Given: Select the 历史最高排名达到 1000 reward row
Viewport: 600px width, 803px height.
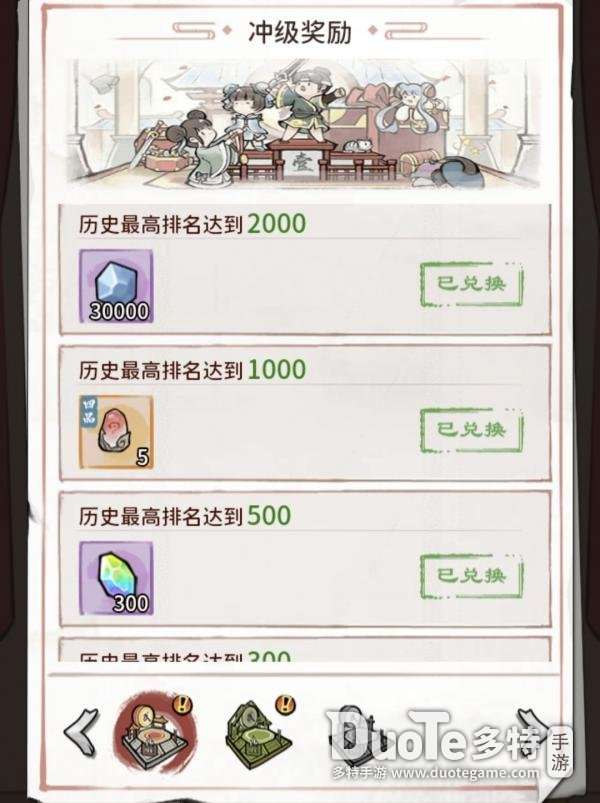Looking at the screenshot, I should point(305,414).
